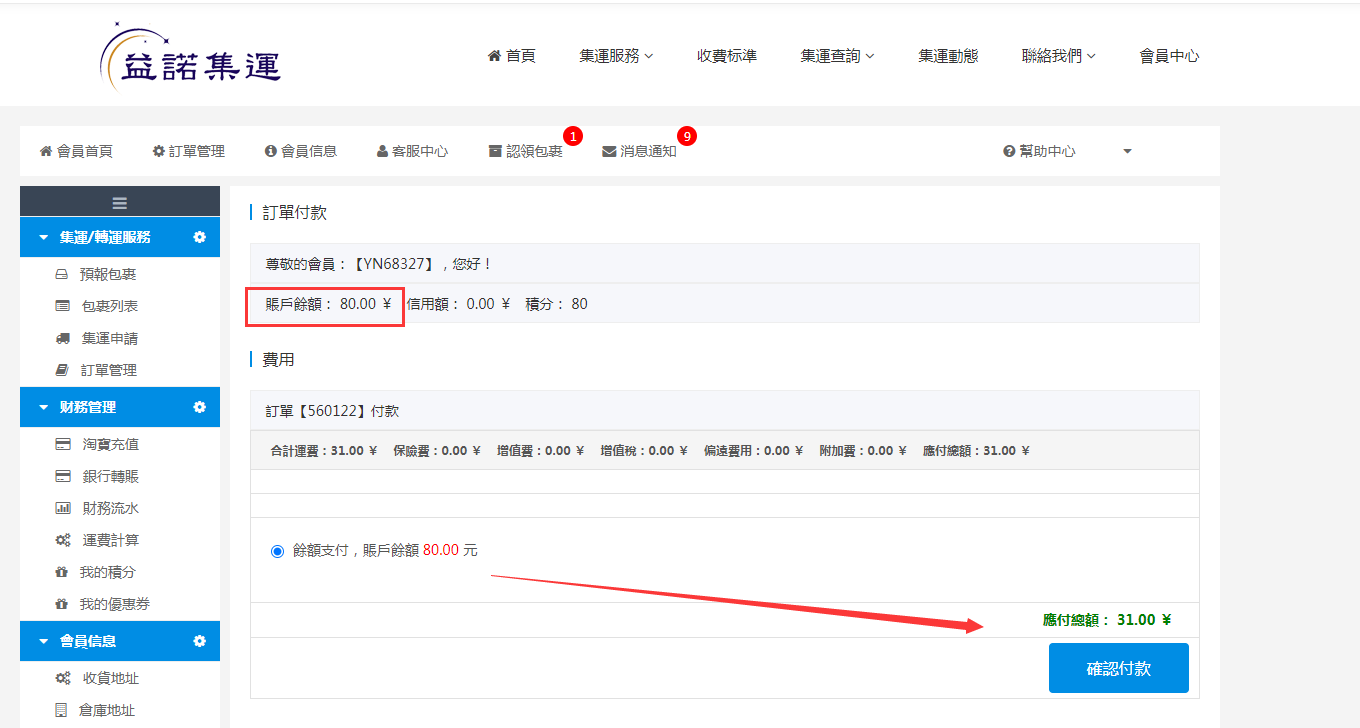Click the gift icon beside 我的積分
This screenshot has height=728, width=1360.
(62, 572)
